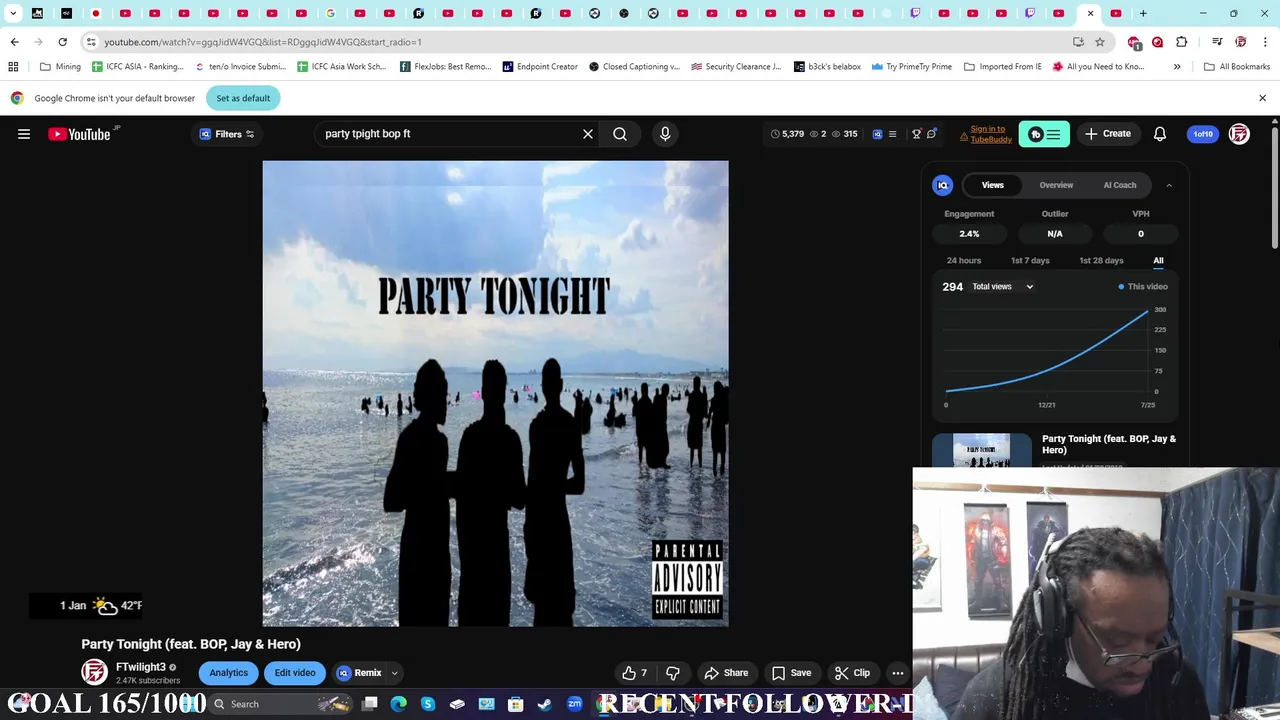Reload the page

click(x=62, y=42)
